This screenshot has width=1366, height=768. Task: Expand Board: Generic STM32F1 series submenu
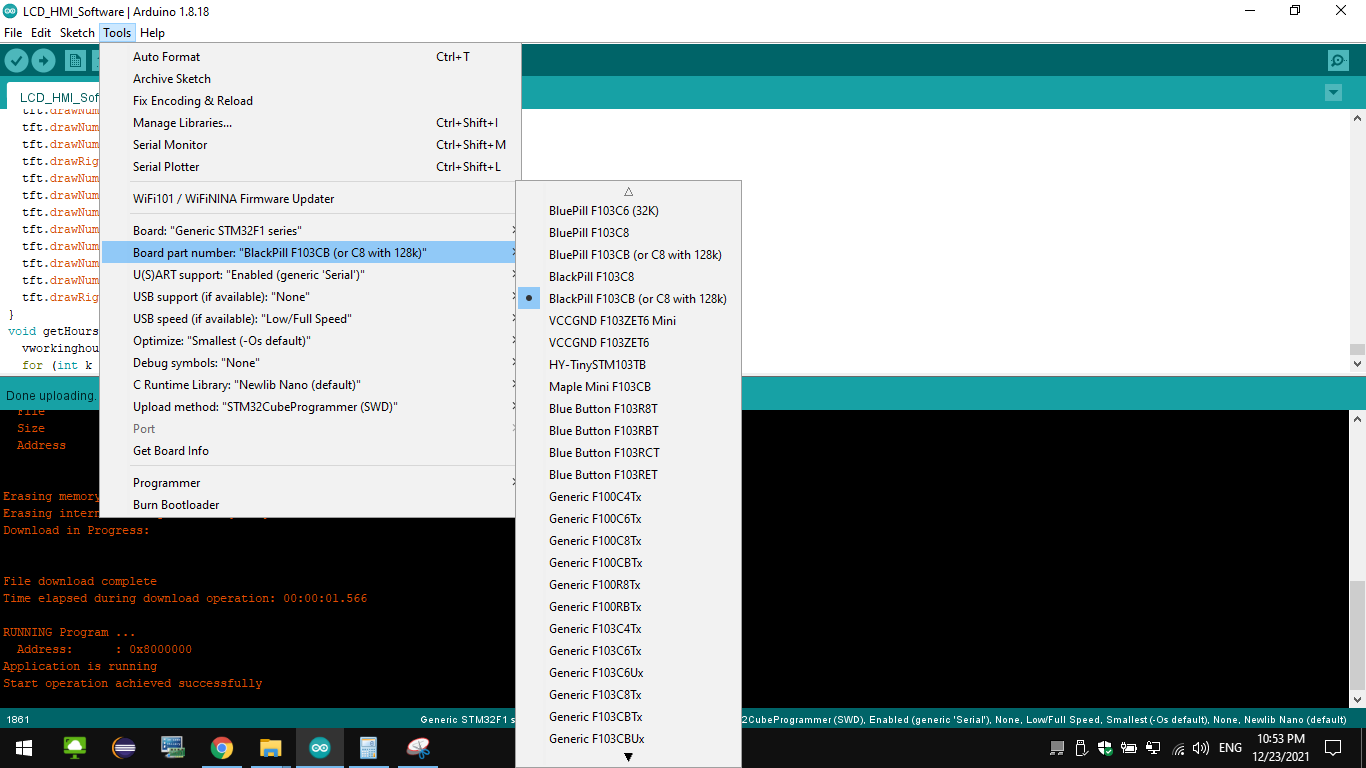point(310,231)
